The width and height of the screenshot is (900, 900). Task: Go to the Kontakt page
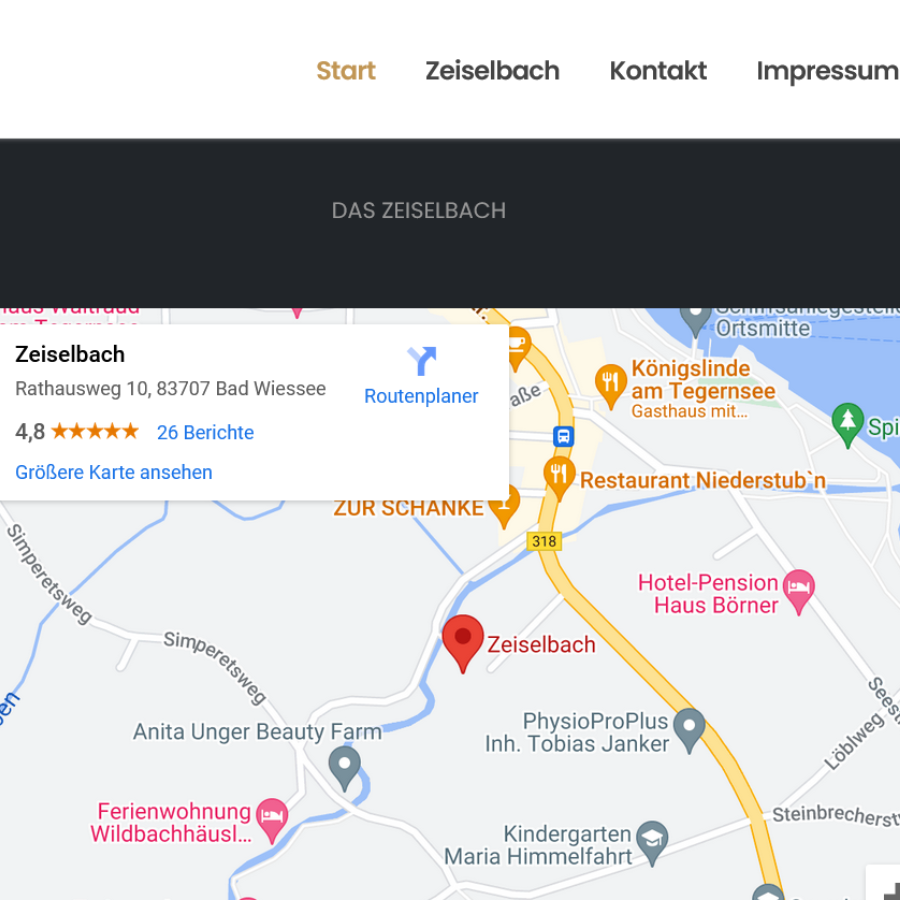click(x=658, y=71)
